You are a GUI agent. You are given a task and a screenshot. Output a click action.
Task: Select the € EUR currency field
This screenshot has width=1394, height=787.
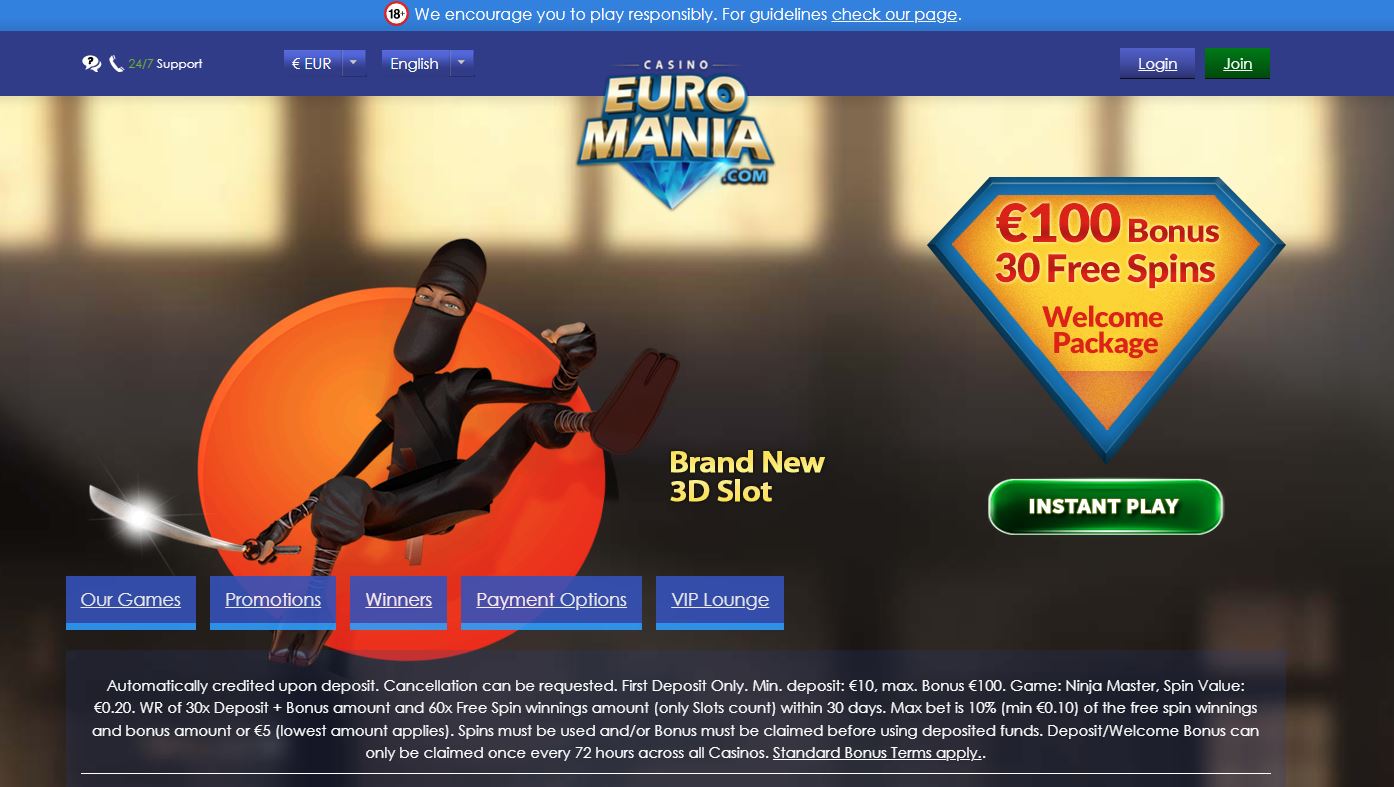312,63
